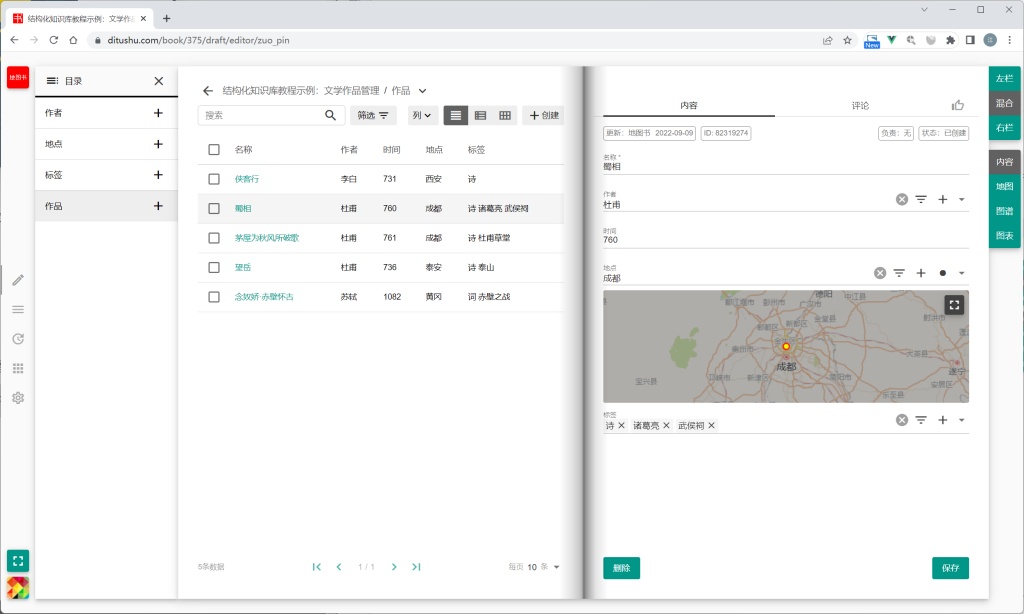This screenshot has width=1024, height=614.
Task: Filter options for 作者 field
Action: pos(921,199)
